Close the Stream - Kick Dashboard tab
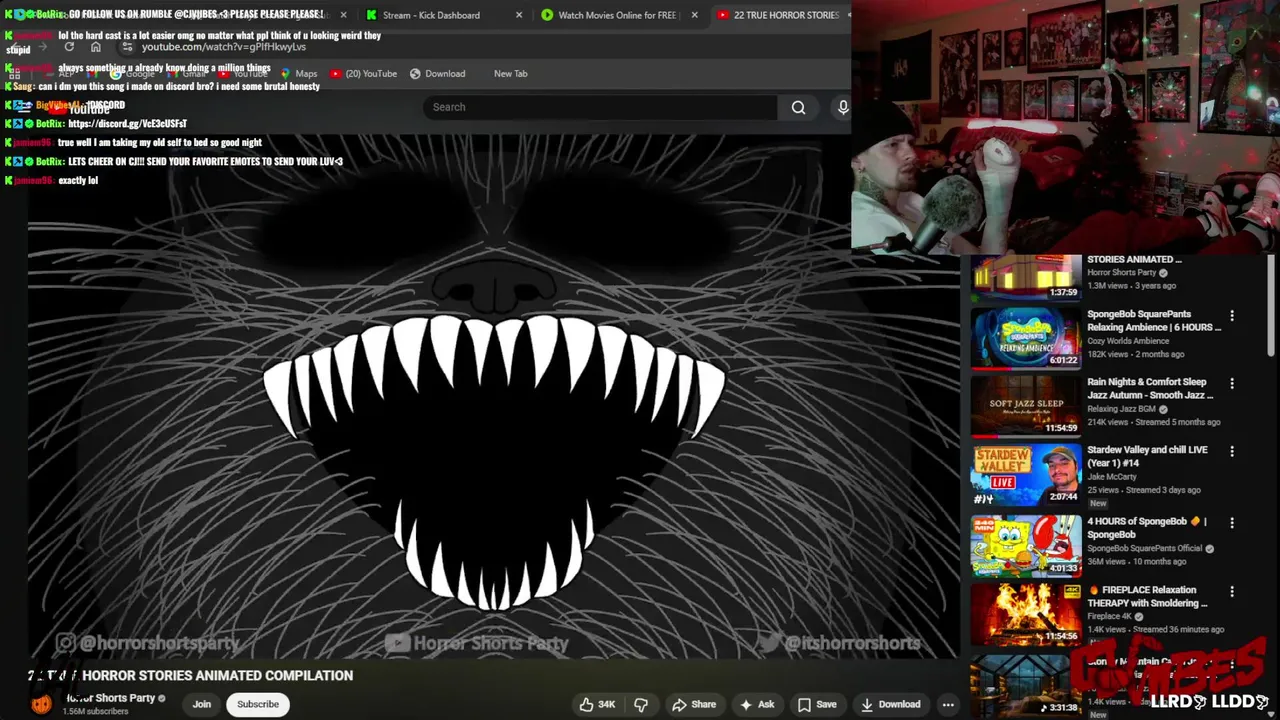1280x720 pixels. click(x=518, y=15)
